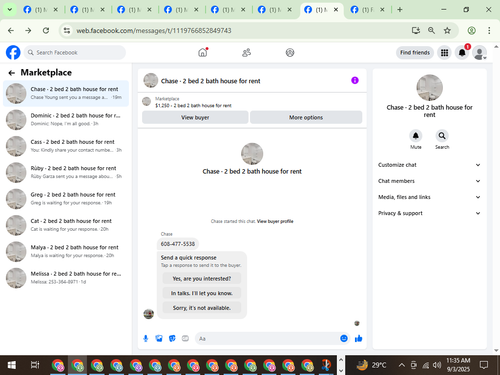This screenshot has height=375, width=500.
Task: Open the account profile avatar menu
Action: (480, 53)
